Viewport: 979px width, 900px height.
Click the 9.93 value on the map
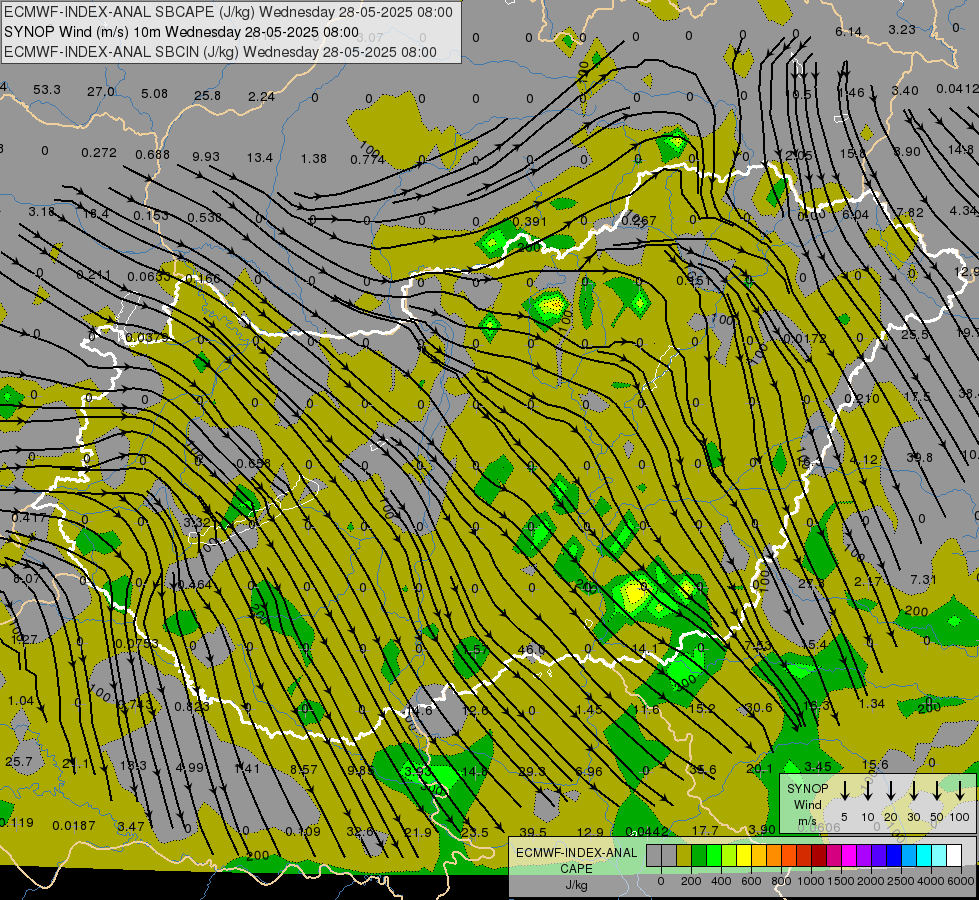click(x=206, y=156)
